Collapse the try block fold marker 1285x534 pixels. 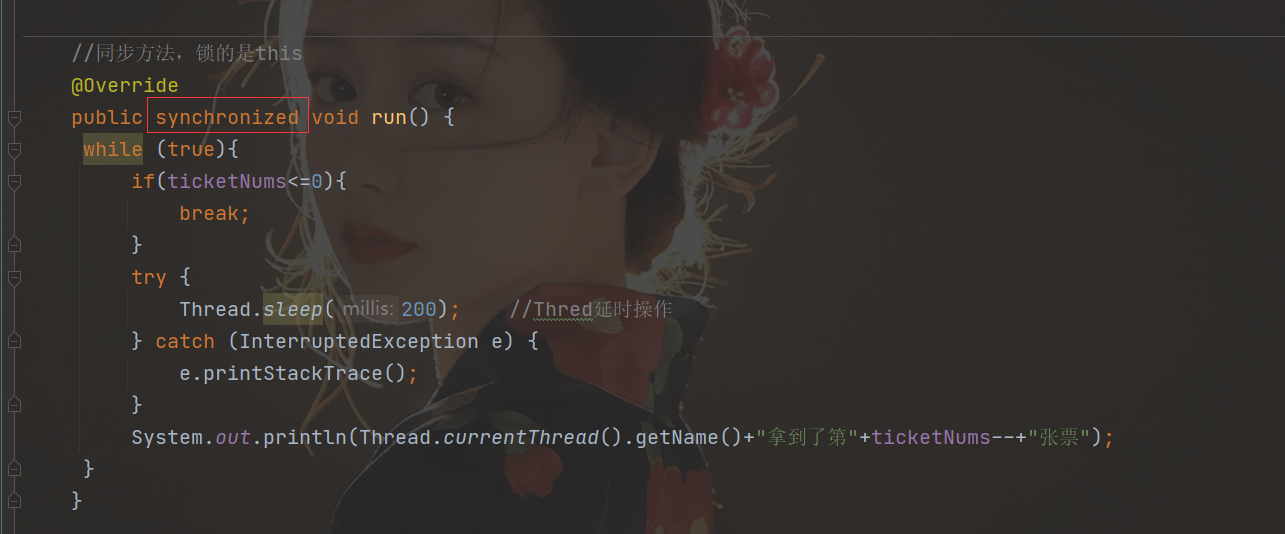pyautogui.click(x=14, y=277)
